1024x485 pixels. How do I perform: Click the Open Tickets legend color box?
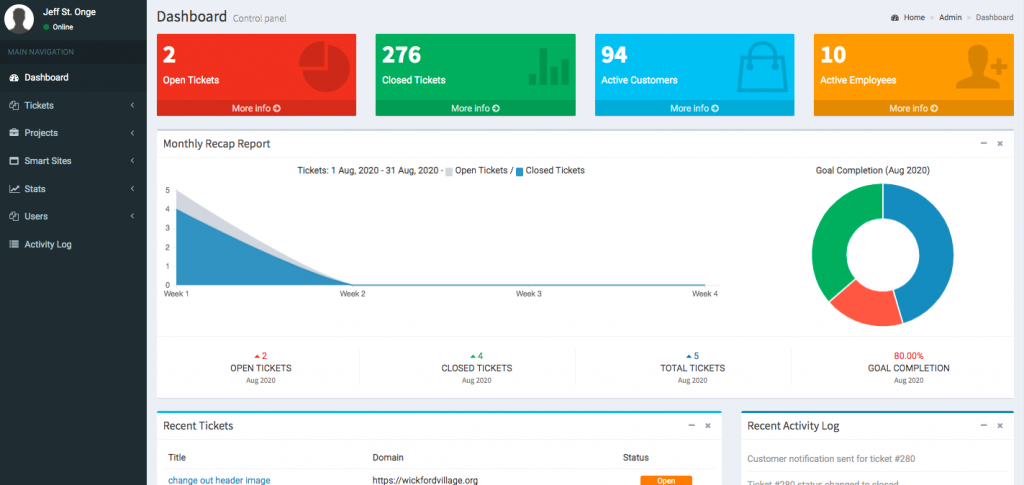tap(449, 172)
